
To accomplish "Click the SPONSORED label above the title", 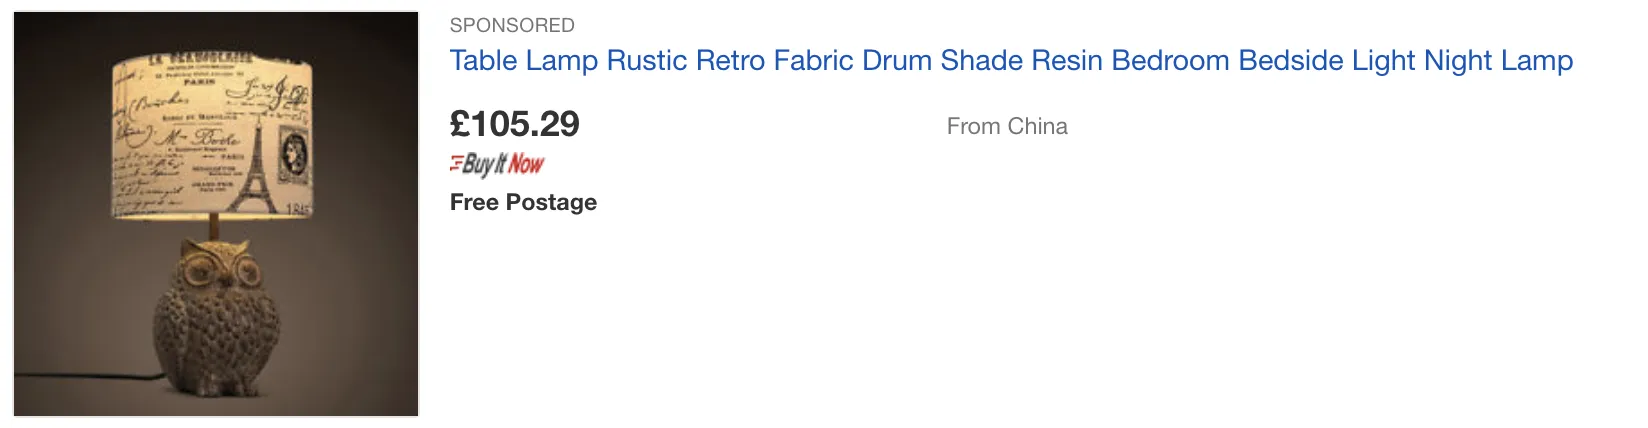I will tap(512, 25).
